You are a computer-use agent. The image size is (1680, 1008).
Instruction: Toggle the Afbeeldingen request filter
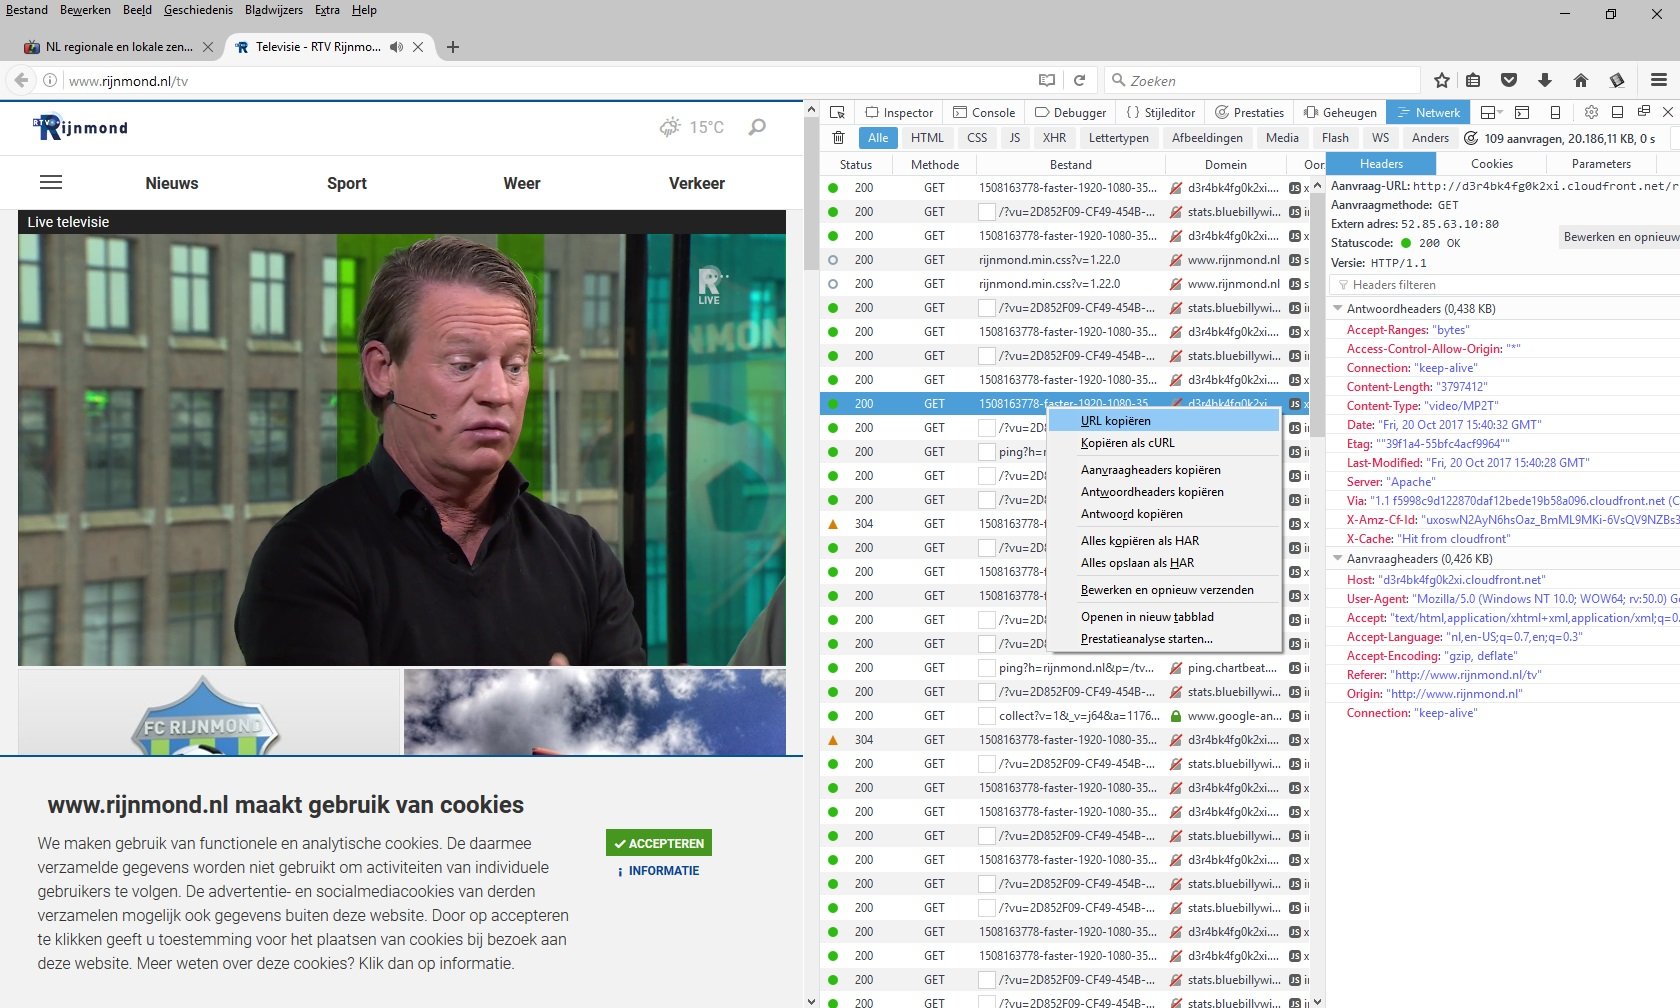pyautogui.click(x=1207, y=138)
